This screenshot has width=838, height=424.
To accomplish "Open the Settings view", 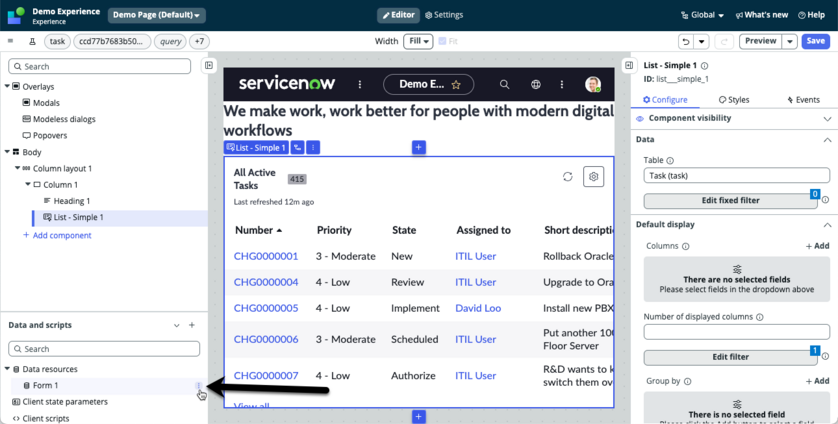I will (444, 15).
